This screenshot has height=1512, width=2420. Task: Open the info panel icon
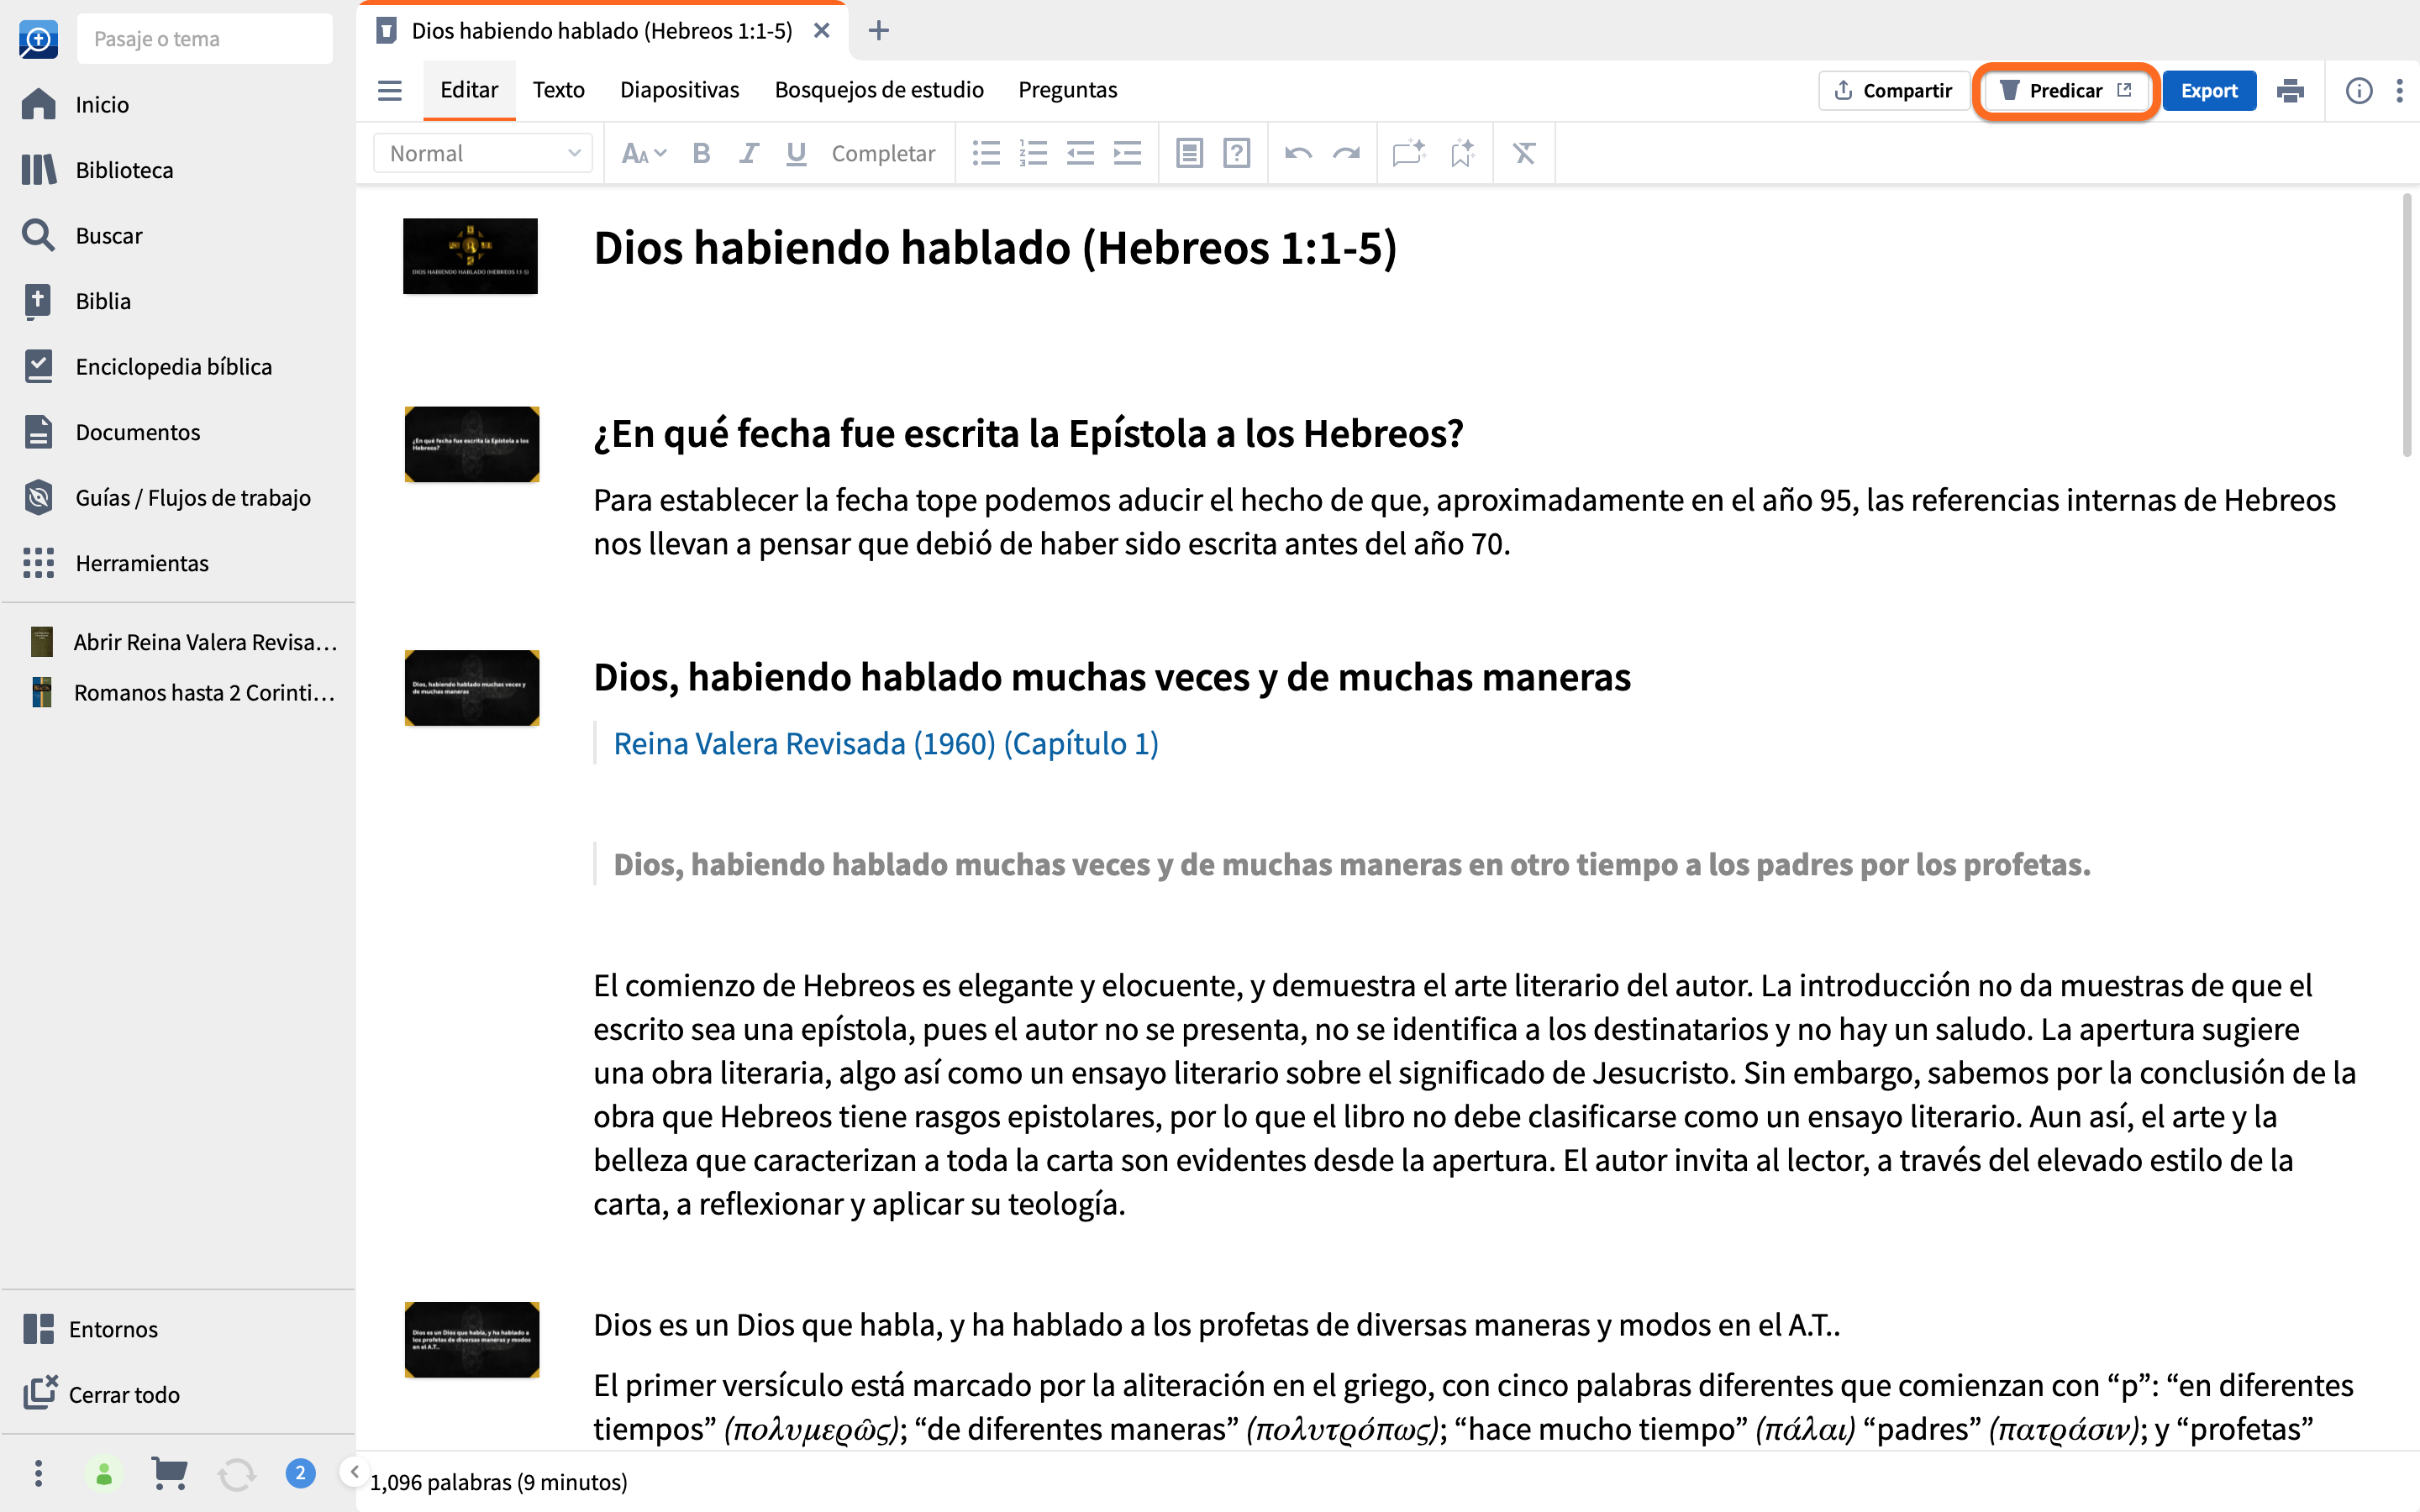(x=2358, y=91)
